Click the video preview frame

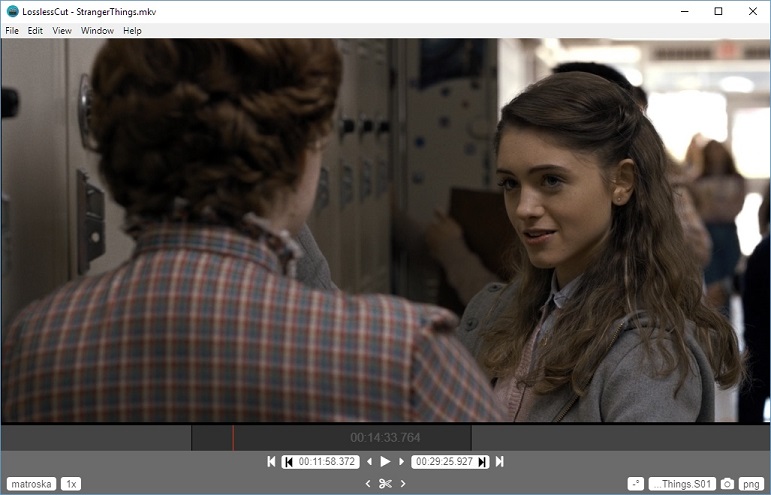(386, 230)
